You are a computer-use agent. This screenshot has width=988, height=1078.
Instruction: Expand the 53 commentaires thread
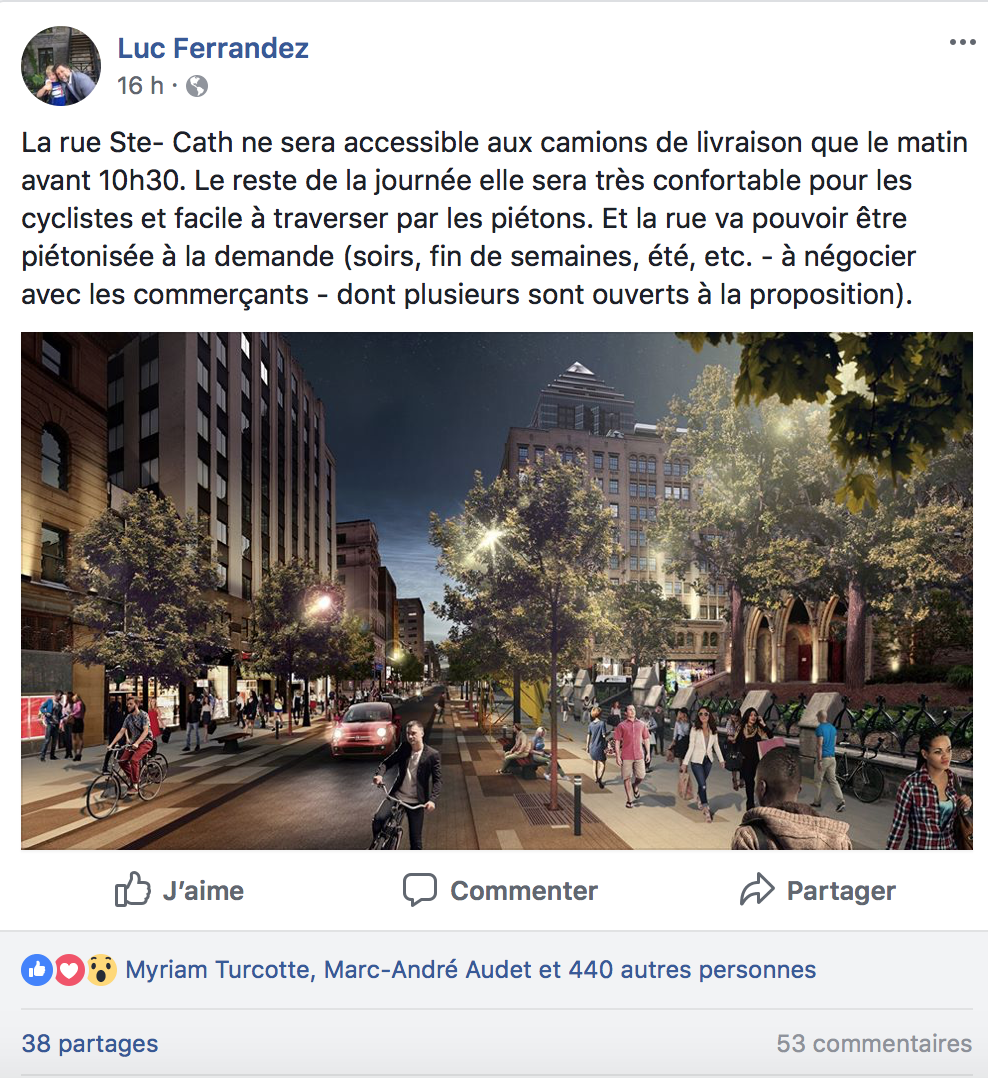click(x=874, y=1043)
